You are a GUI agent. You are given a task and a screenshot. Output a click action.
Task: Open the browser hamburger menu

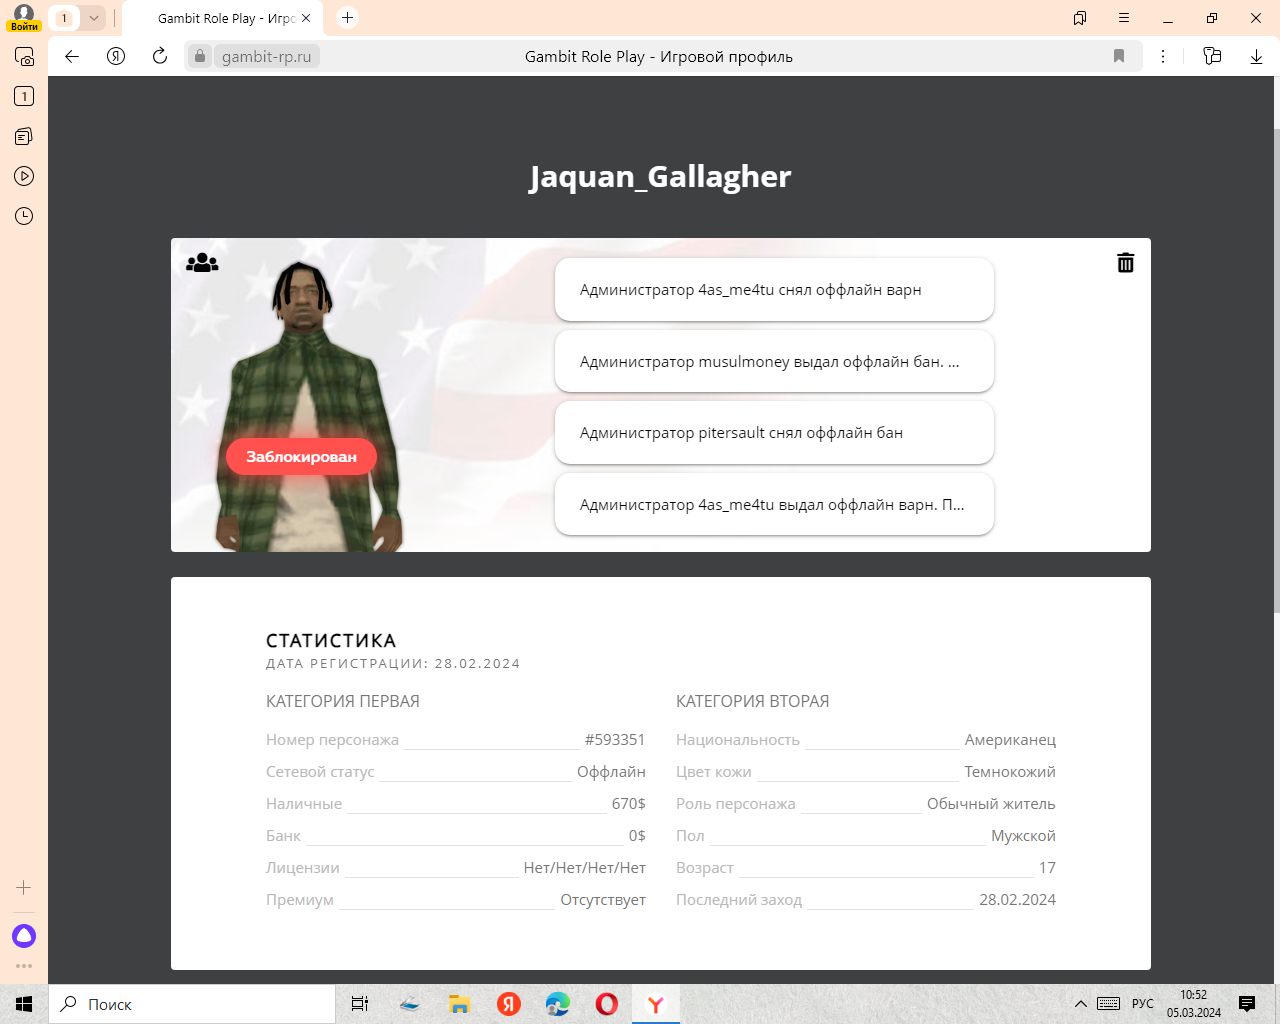[x=1124, y=18]
